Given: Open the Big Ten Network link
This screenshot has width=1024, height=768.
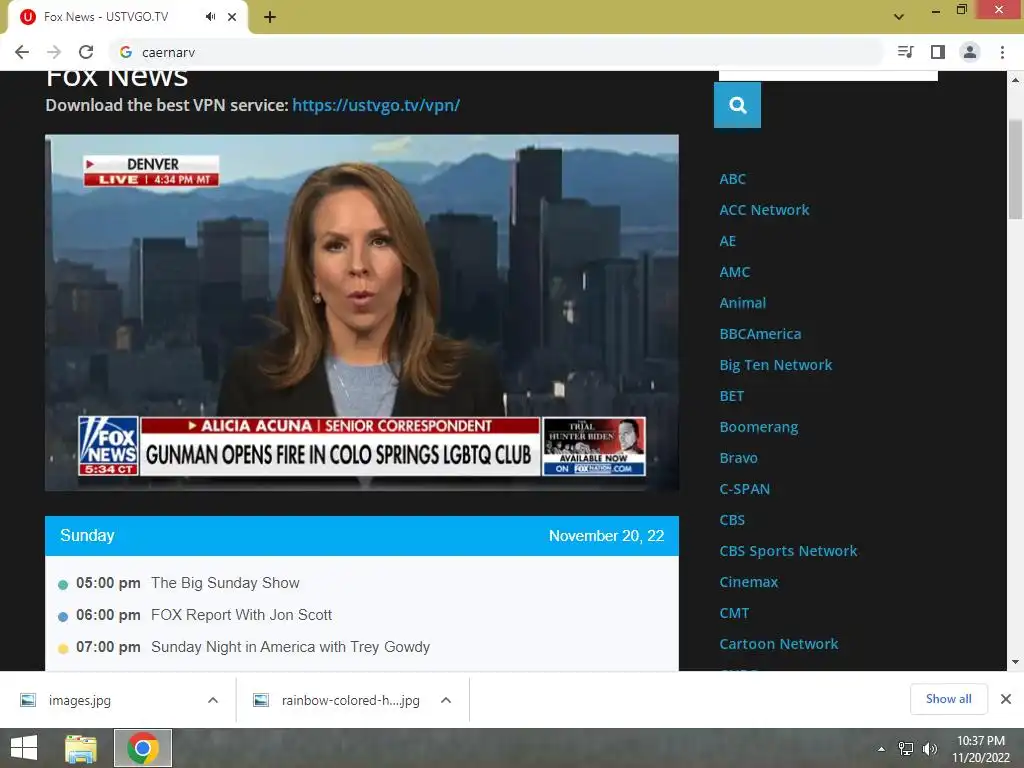Looking at the screenshot, I should (776, 365).
